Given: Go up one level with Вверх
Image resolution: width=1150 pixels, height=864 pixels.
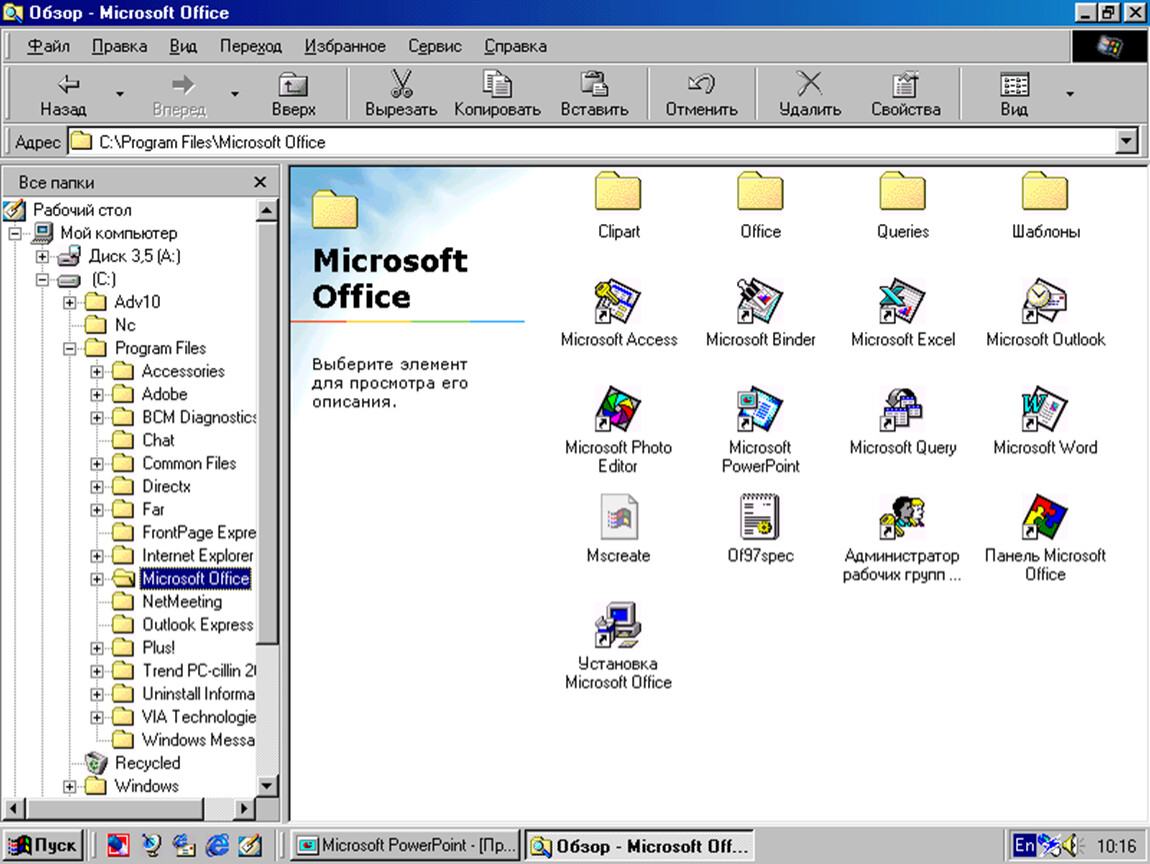Looking at the screenshot, I should pos(293,94).
